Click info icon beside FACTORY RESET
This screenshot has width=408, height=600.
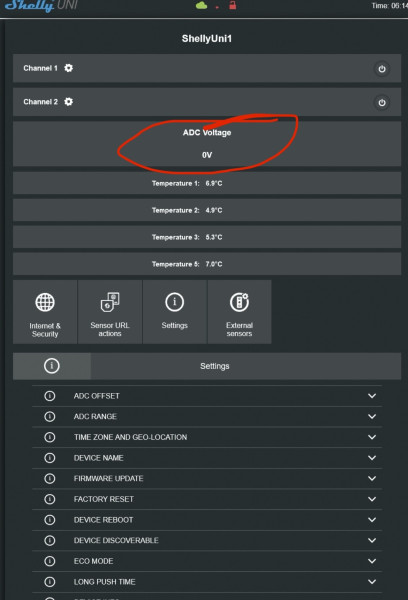tap(50, 499)
